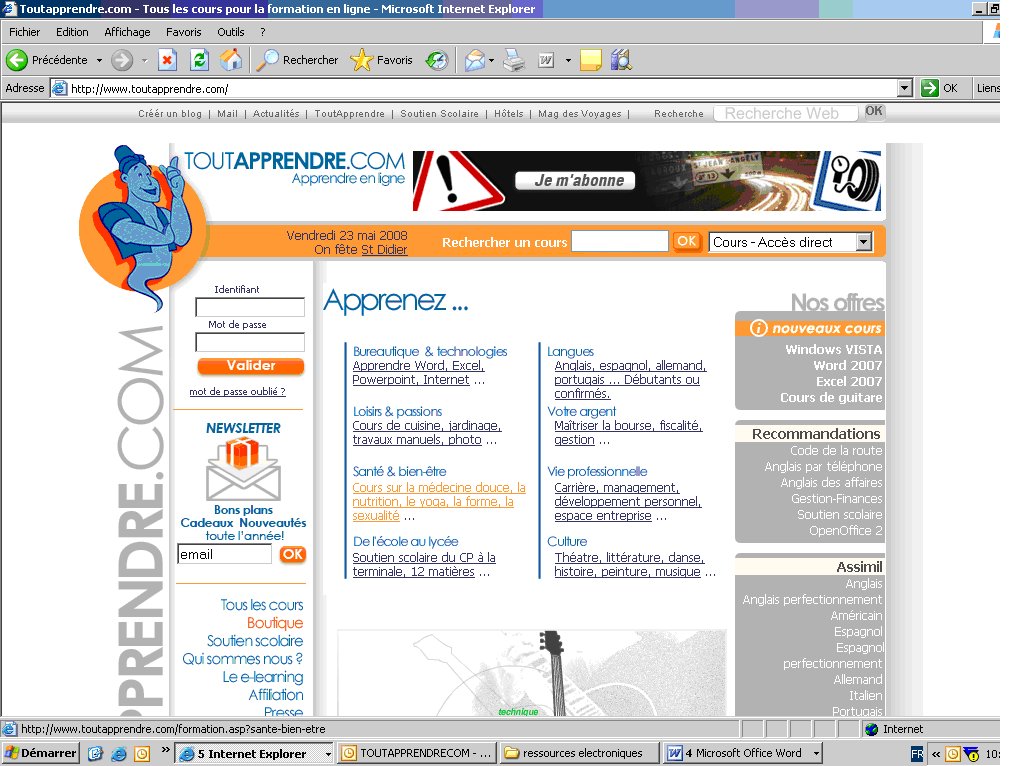Click the Research books toolbar icon
The image size is (1024, 766).
pos(621,60)
